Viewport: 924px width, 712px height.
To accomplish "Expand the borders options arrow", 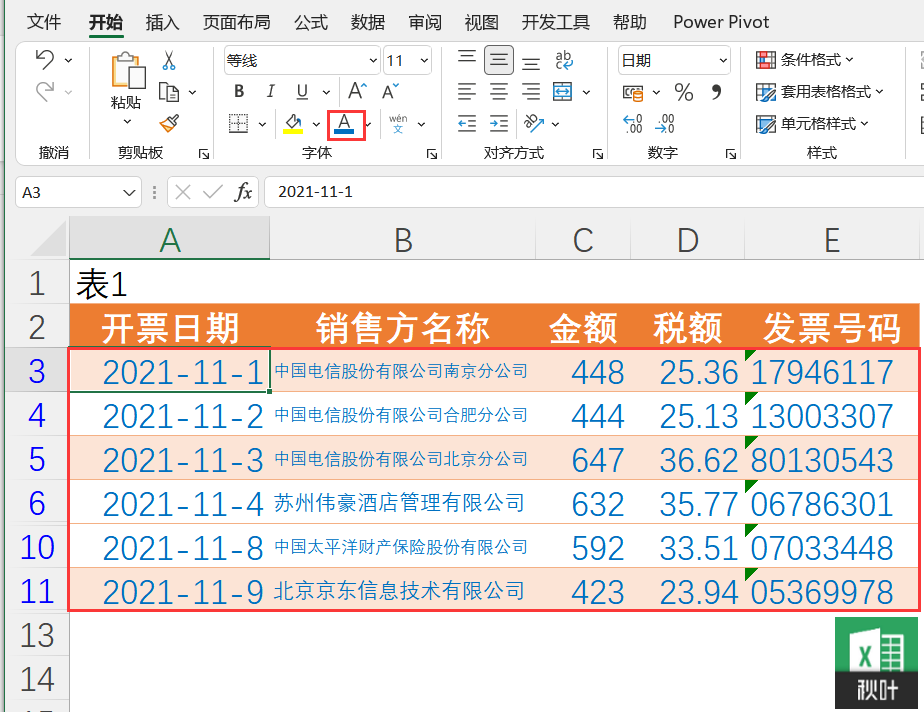I will pyautogui.click(x=262, y=124).
